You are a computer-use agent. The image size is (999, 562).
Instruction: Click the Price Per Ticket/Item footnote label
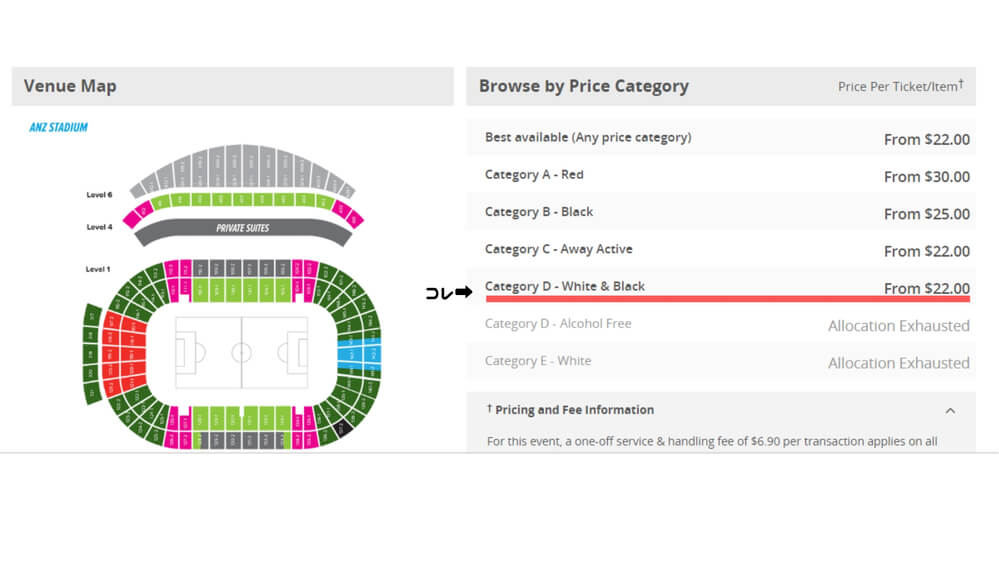click(x=900, y=87)
